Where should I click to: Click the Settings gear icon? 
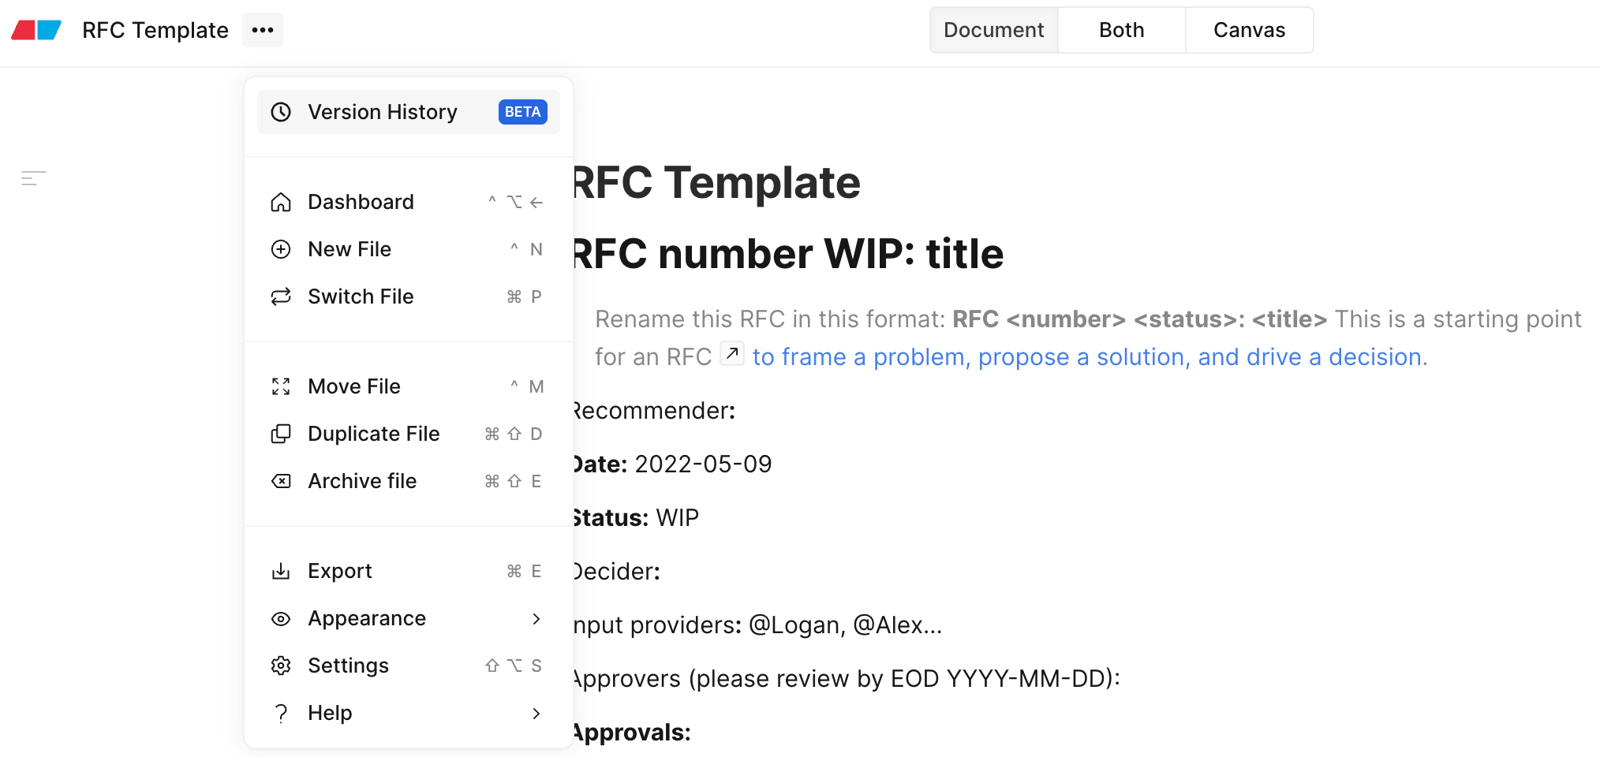point(281,666)
